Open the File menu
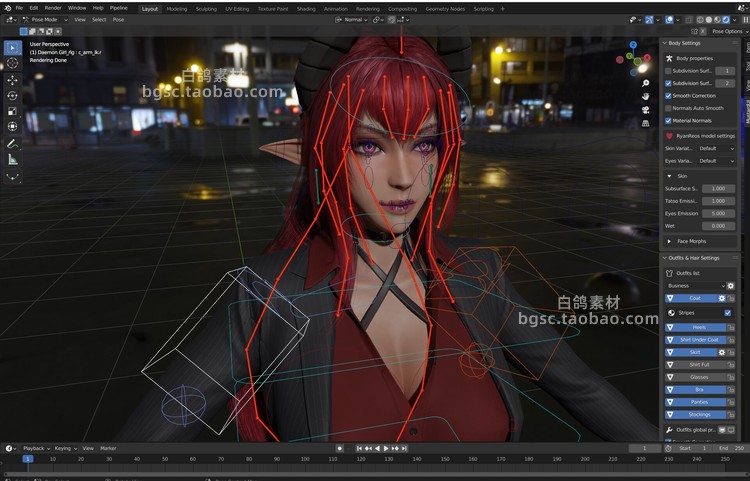This screenshot has height=481, width=750. (x=19, y=8)
